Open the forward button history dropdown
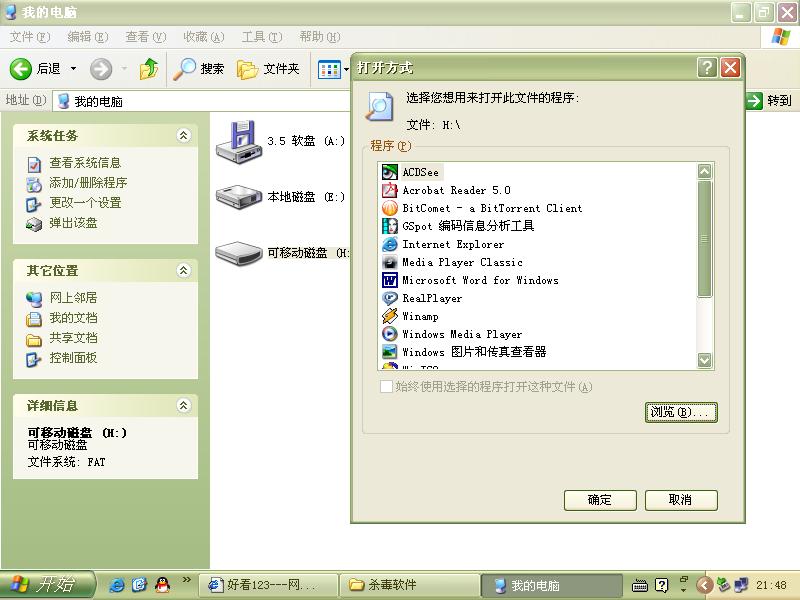The image size is (800, 600). click(x=124, y=68)
